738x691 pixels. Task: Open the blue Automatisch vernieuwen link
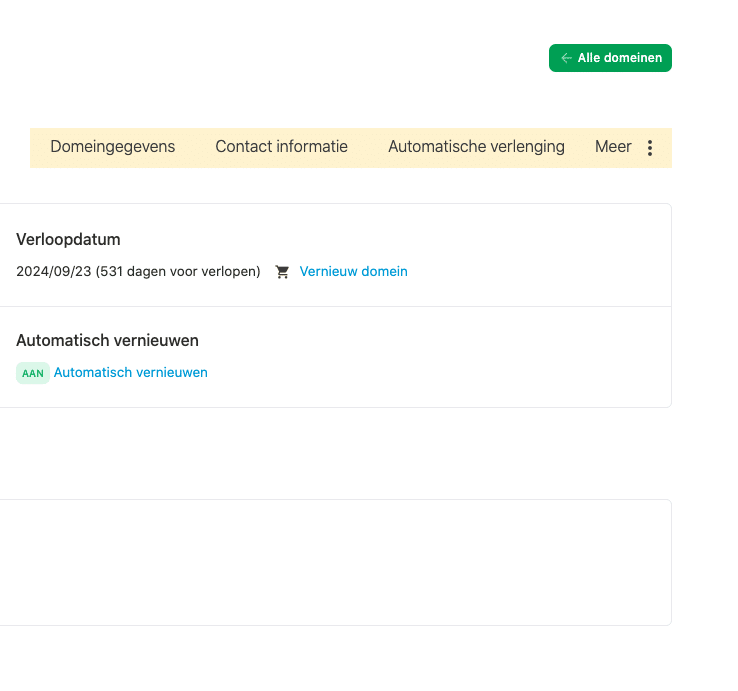tap(130, 373)
